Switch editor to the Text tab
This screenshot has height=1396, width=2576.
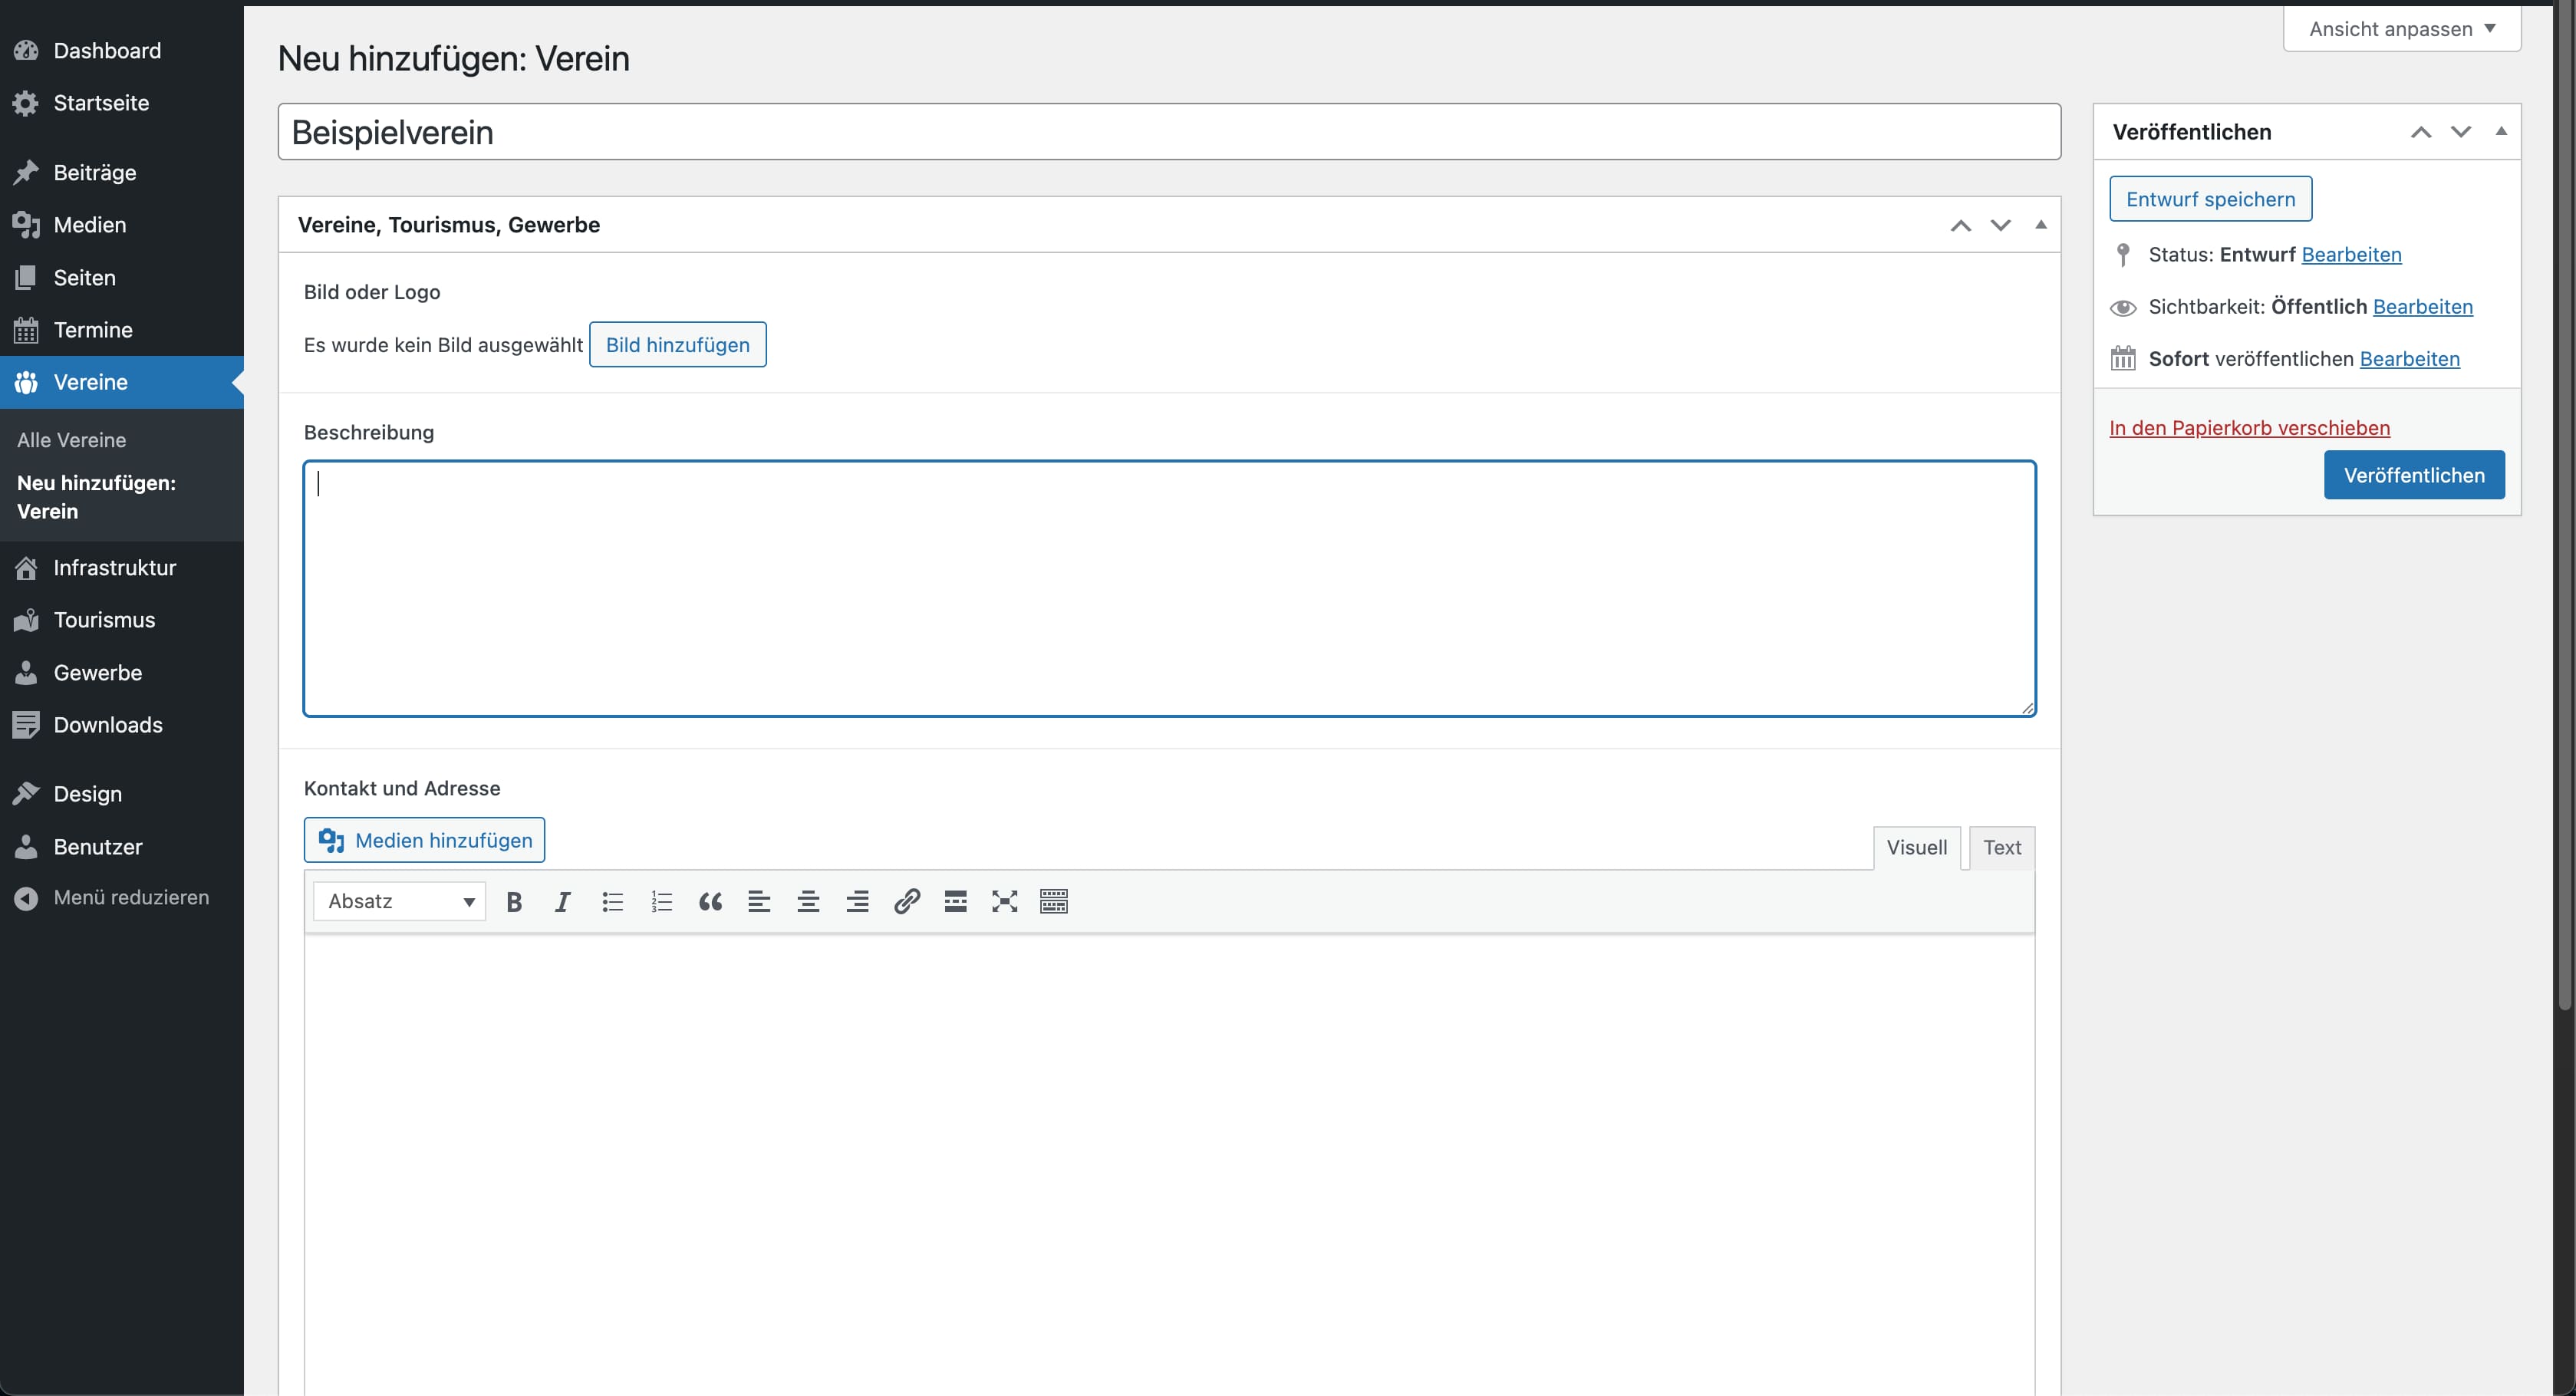click(x=2002, y=848)
